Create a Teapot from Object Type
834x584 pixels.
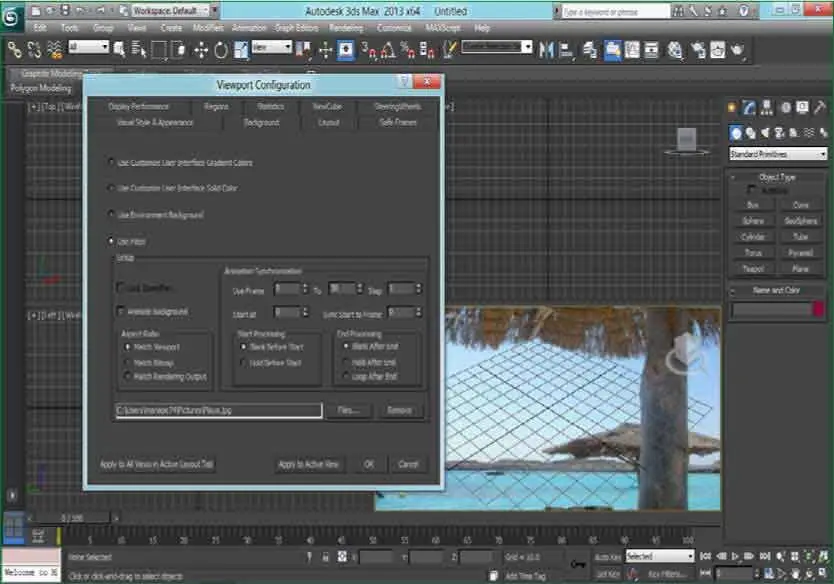pyautogui.click(x=753, y=269)
